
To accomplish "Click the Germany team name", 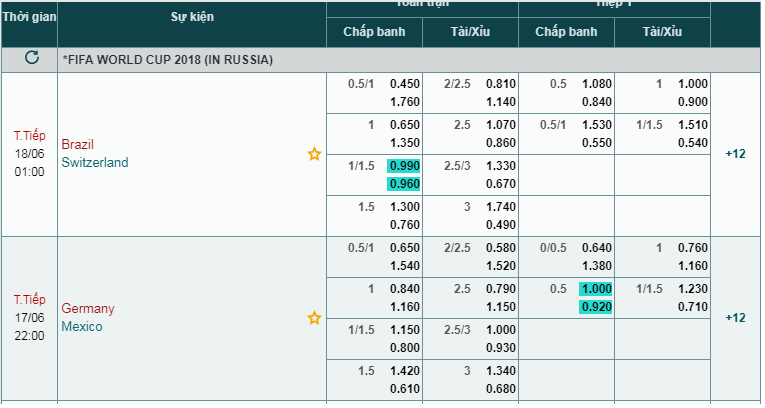I will (x=88, y=308).
